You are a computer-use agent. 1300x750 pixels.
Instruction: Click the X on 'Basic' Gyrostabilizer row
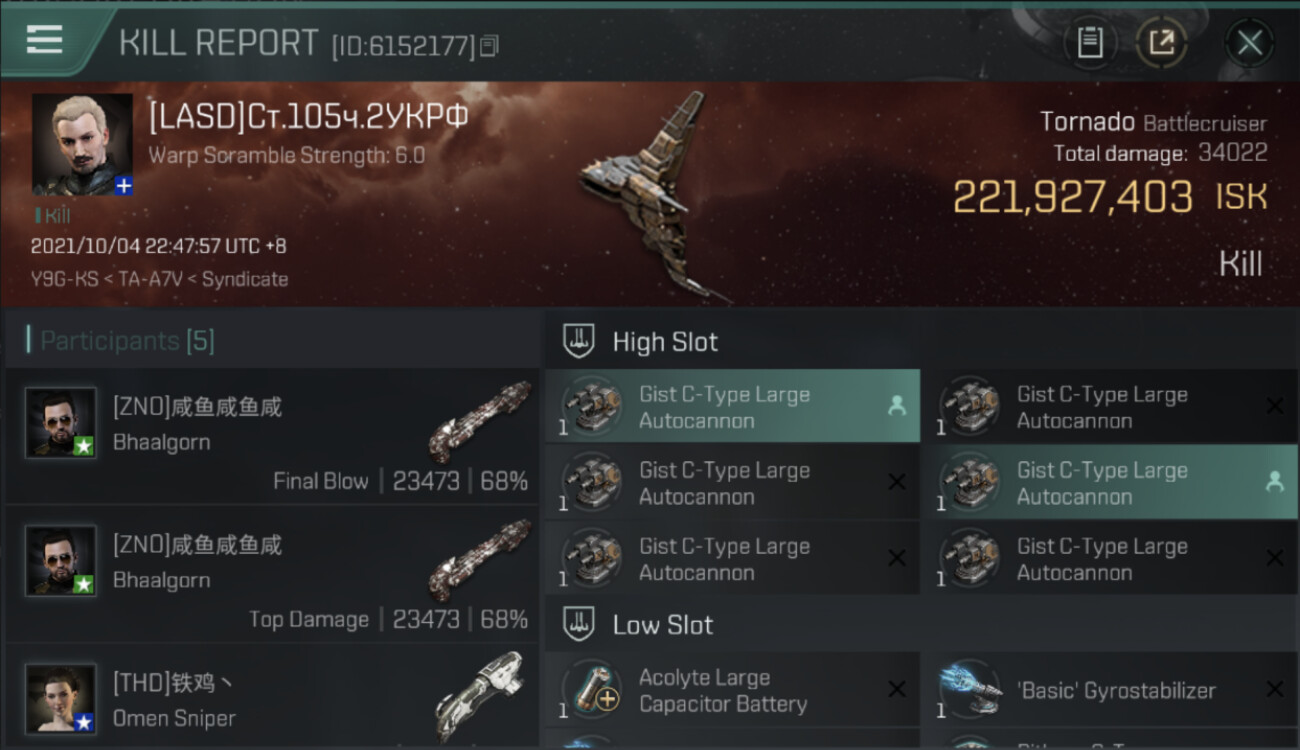coord(1274,689)
